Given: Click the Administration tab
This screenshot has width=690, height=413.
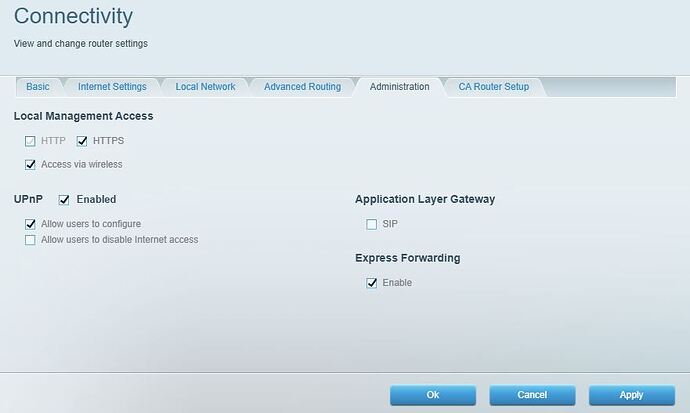Looking at the screenshot, I should pos(400,87).
